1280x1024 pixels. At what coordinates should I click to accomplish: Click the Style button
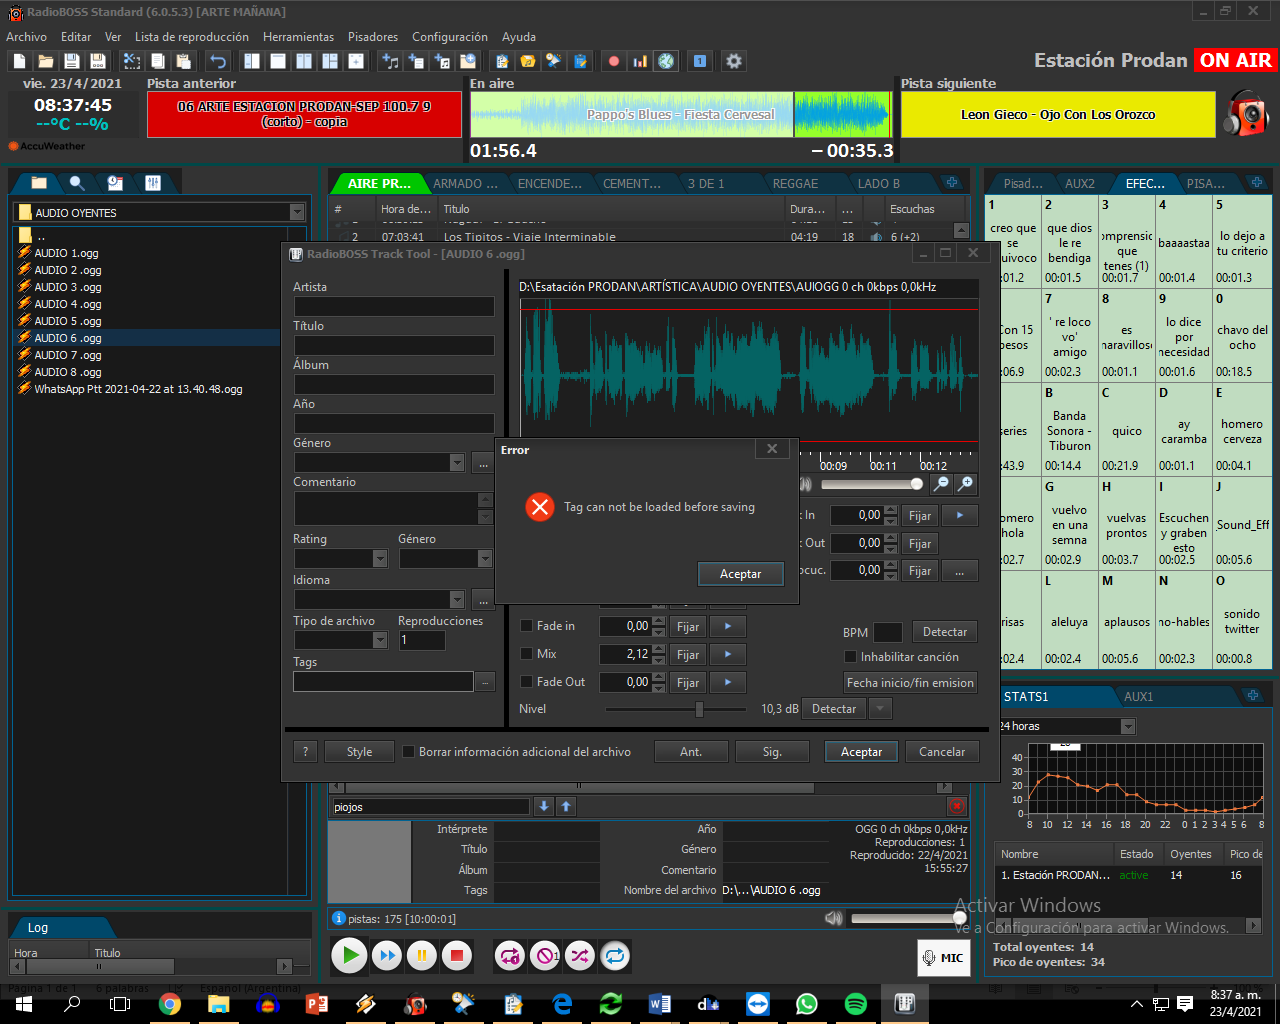(359, 752)
